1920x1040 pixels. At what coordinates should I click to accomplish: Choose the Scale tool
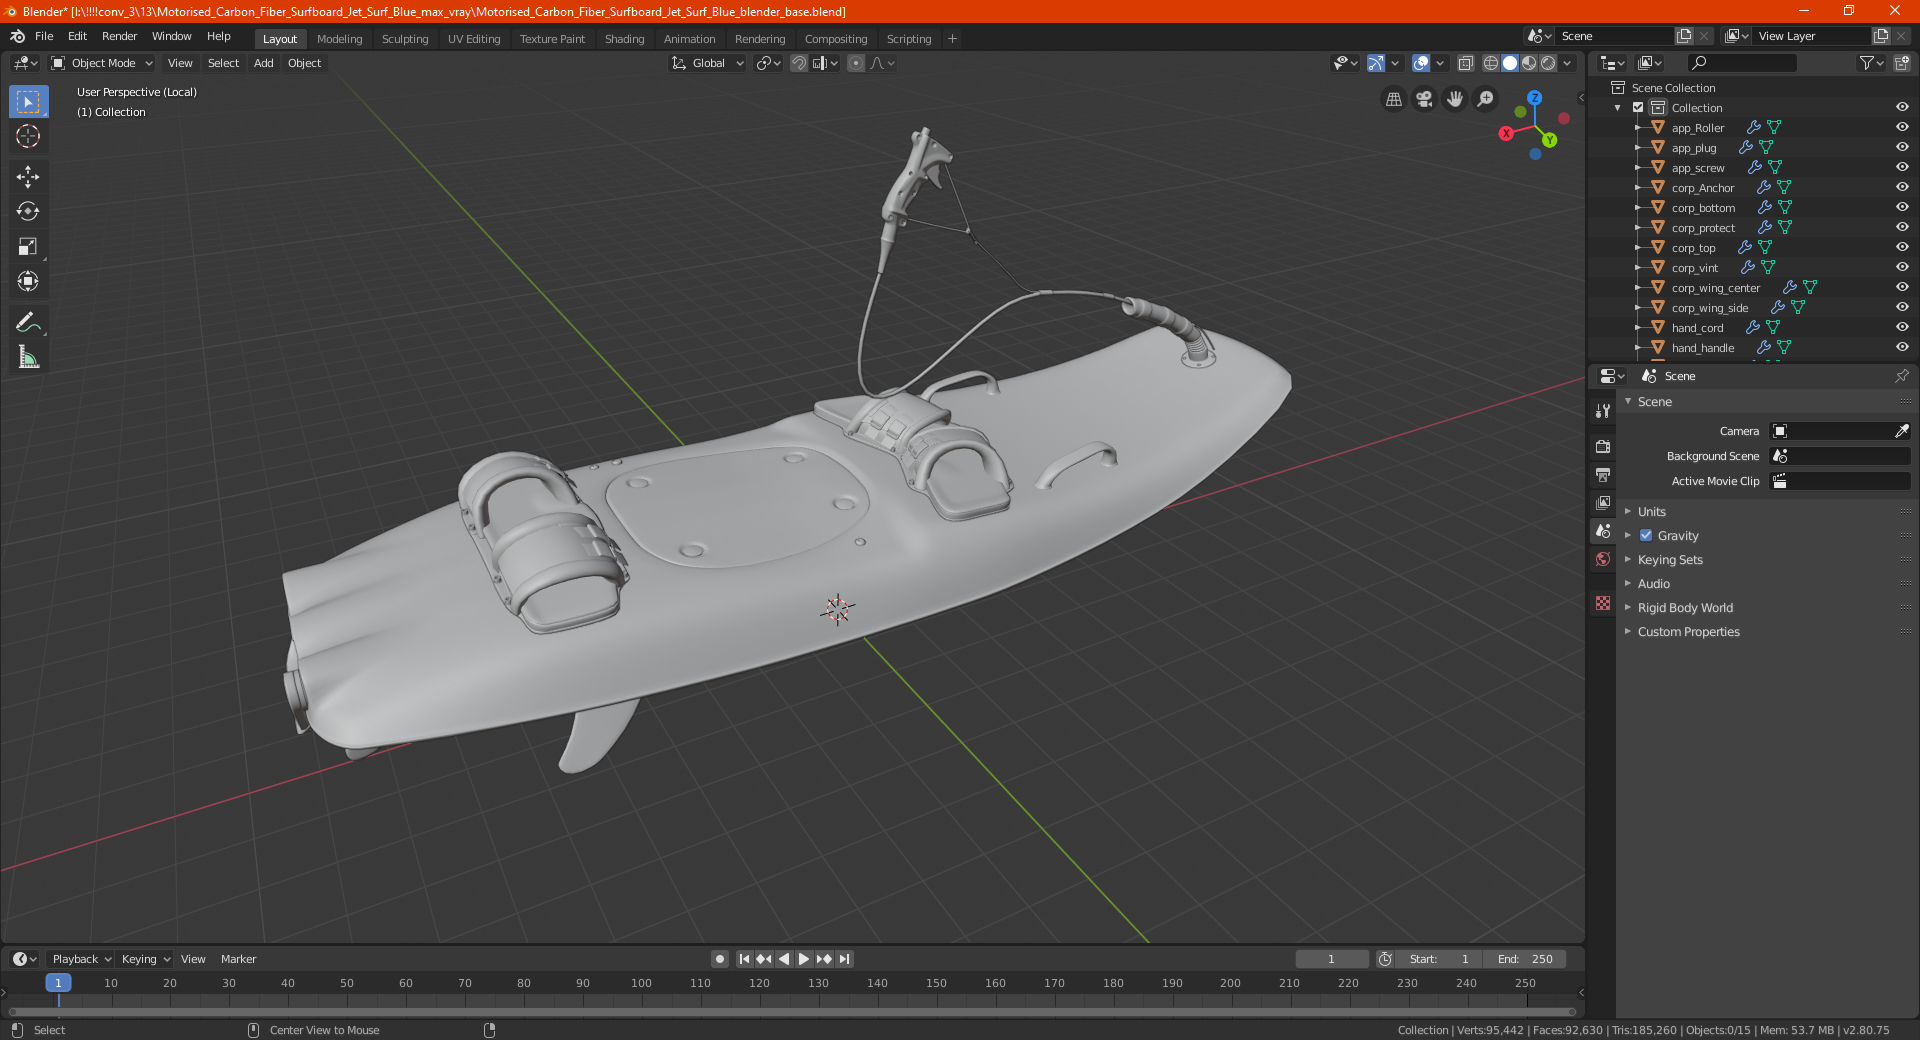pyautogui.click(x=28, y=247)
